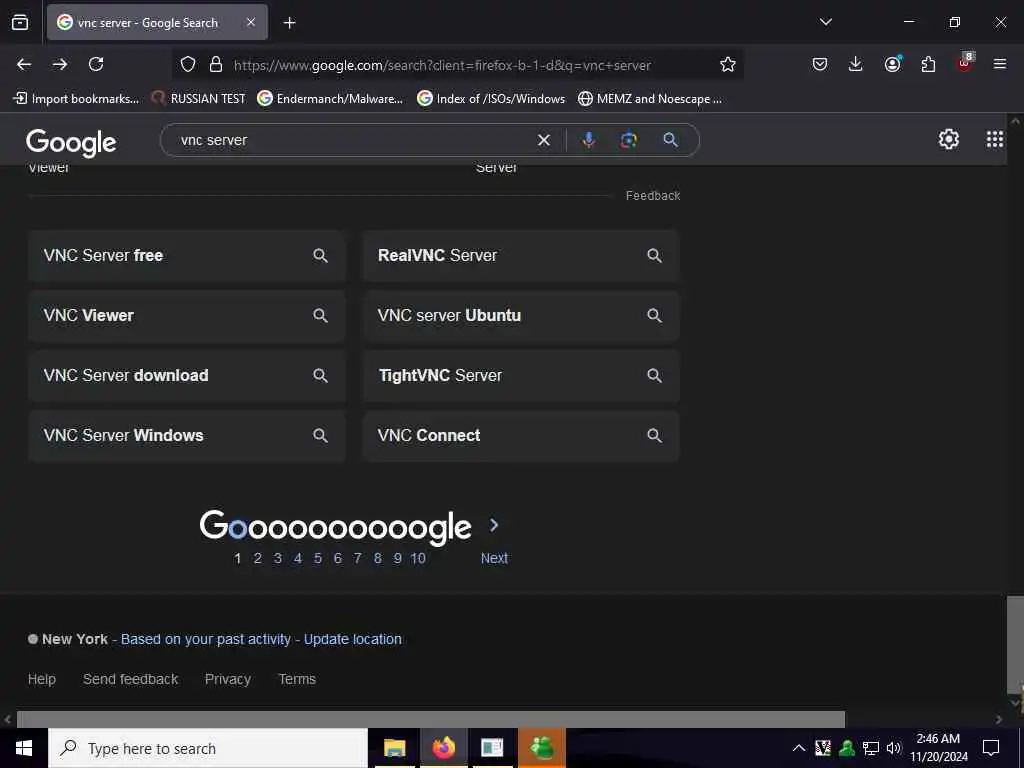List all tabs with the dropdown chevron

tap(825, 22)
